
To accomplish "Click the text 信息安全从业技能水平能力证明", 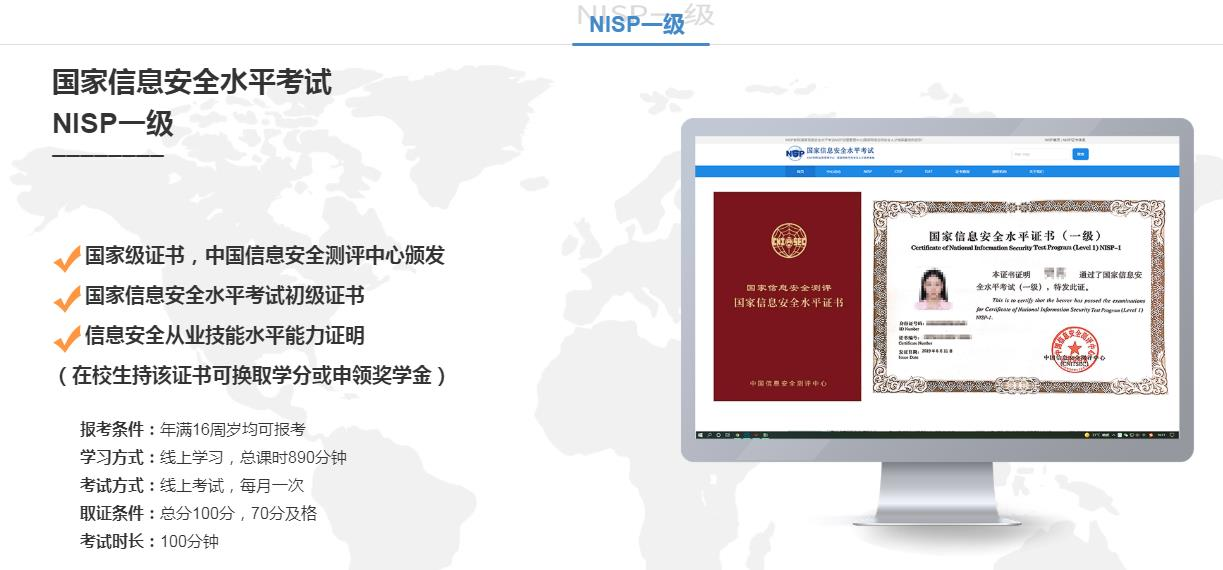I will coord(225,336).
